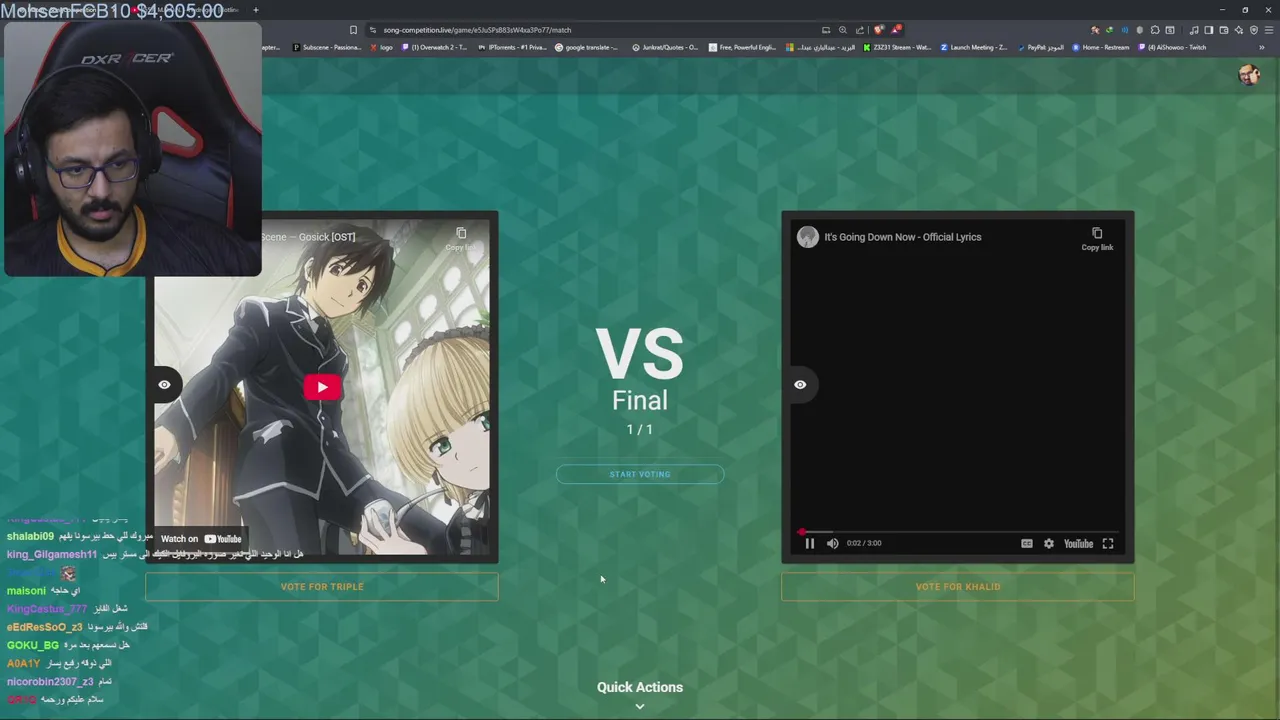Vote for Triple
This screenshot has height=720, width=1280.
[x=322, y=587]
